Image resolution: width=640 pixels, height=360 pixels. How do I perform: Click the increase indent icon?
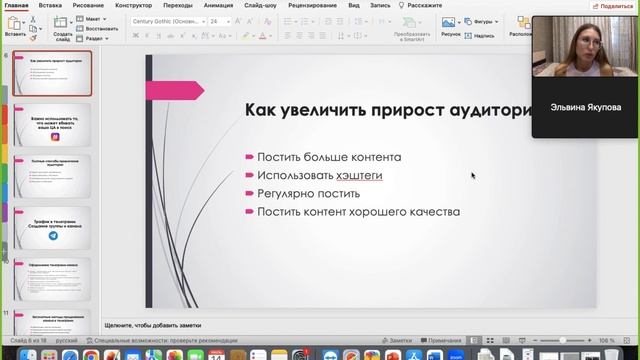tap(340, 21)
